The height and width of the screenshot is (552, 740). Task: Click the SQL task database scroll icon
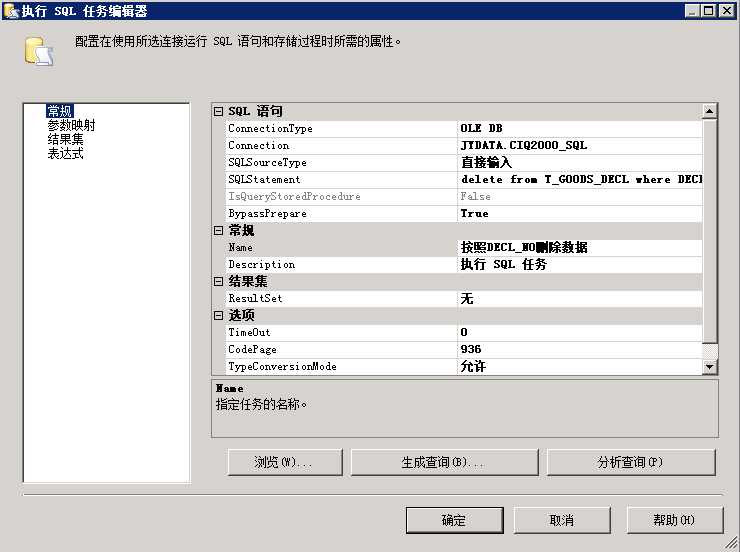39,51
